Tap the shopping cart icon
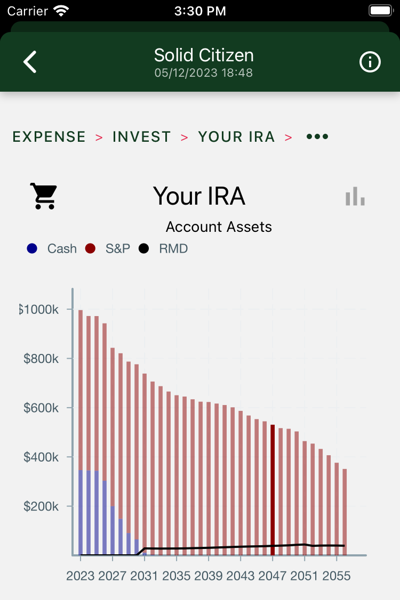400x600 pixels. [x=44, y=196]
